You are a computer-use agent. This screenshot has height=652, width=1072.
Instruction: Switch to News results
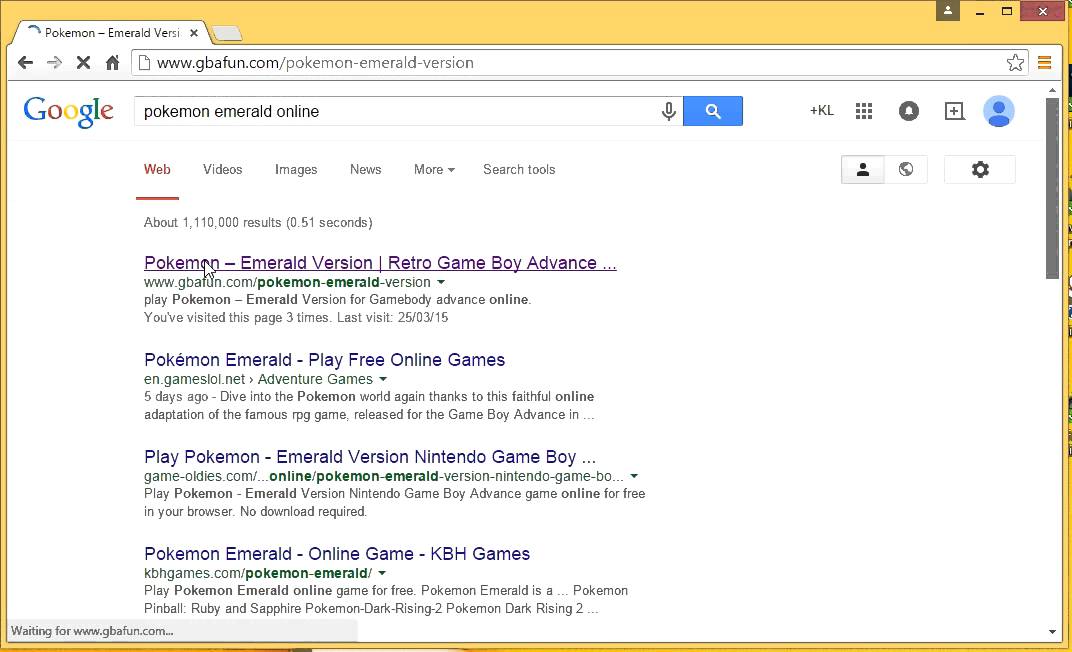click(x=366, y=169)
